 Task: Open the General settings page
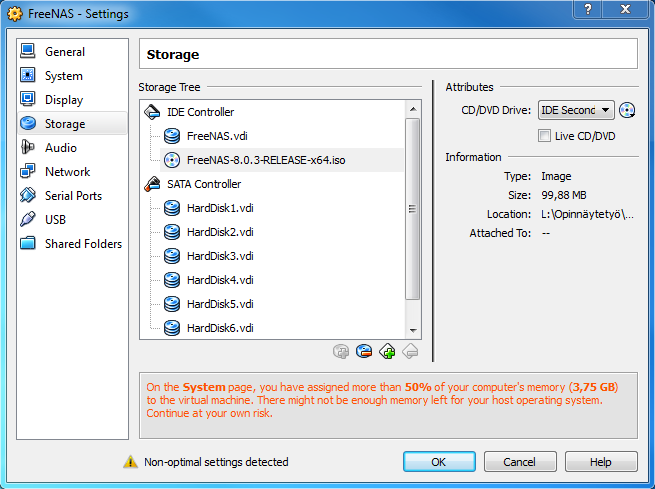(72, 52)
